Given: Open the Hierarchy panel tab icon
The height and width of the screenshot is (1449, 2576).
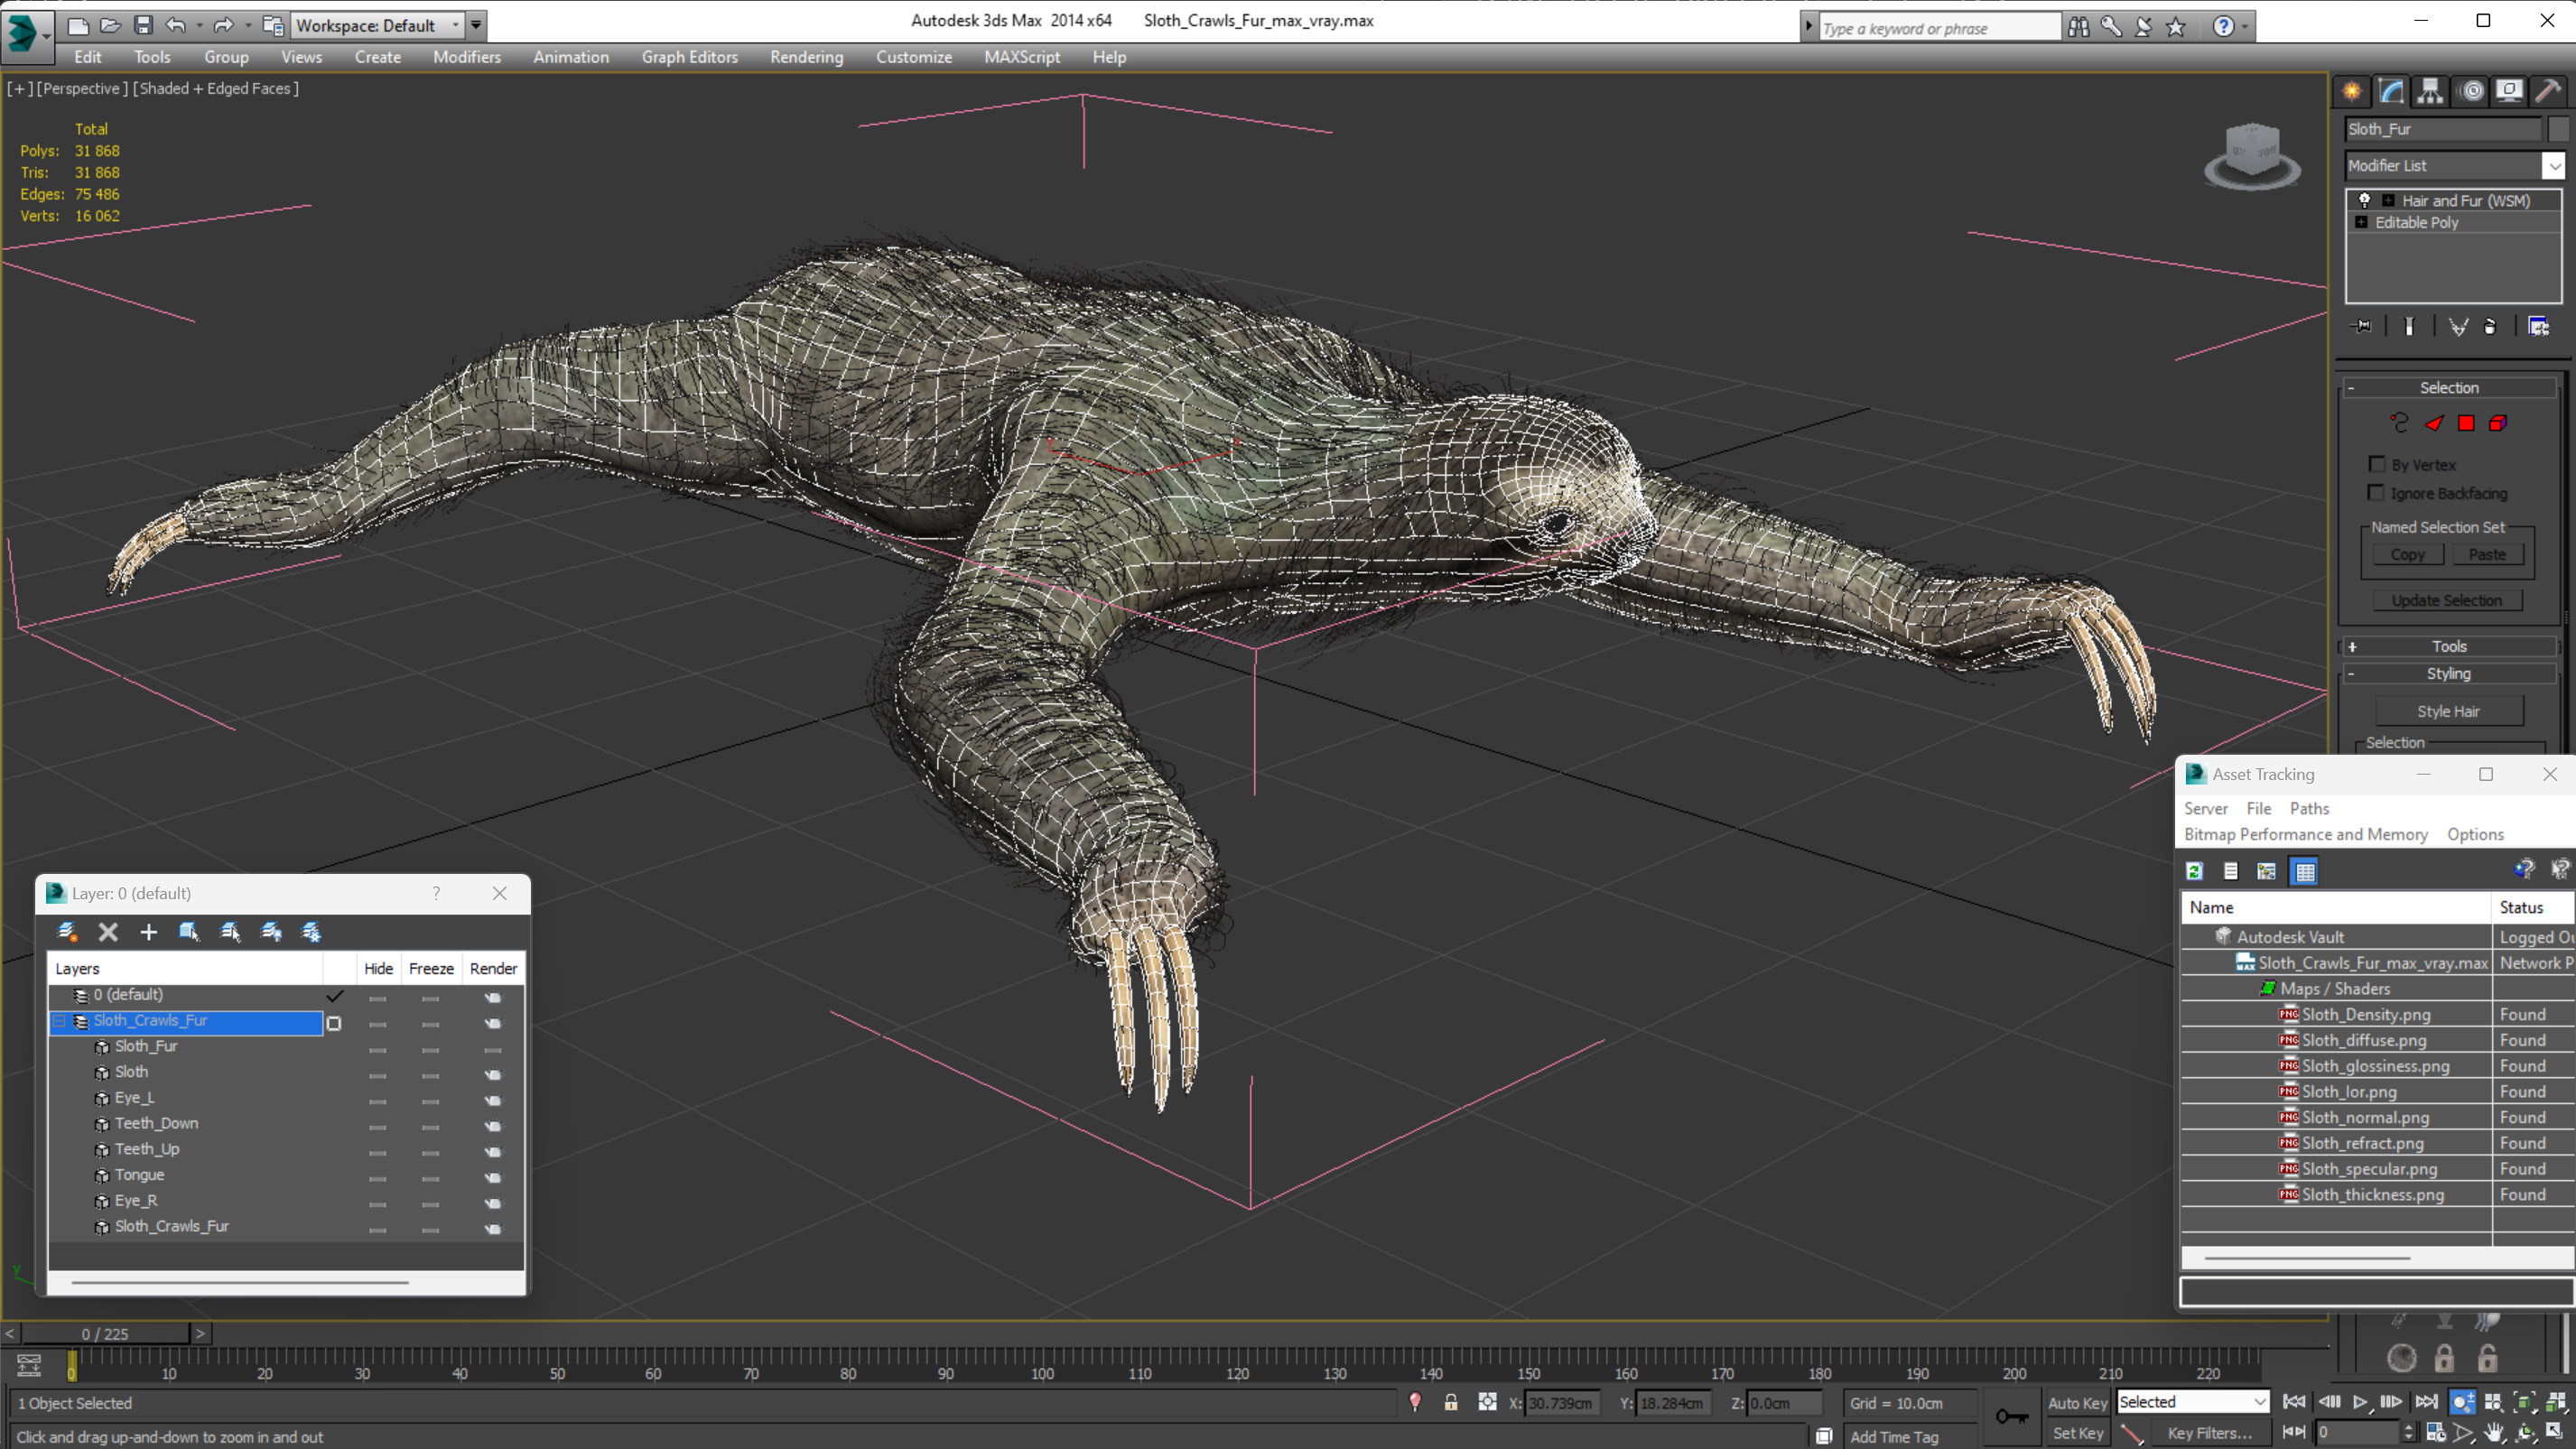Looking at the screenshot, I should coord(2430,92).
